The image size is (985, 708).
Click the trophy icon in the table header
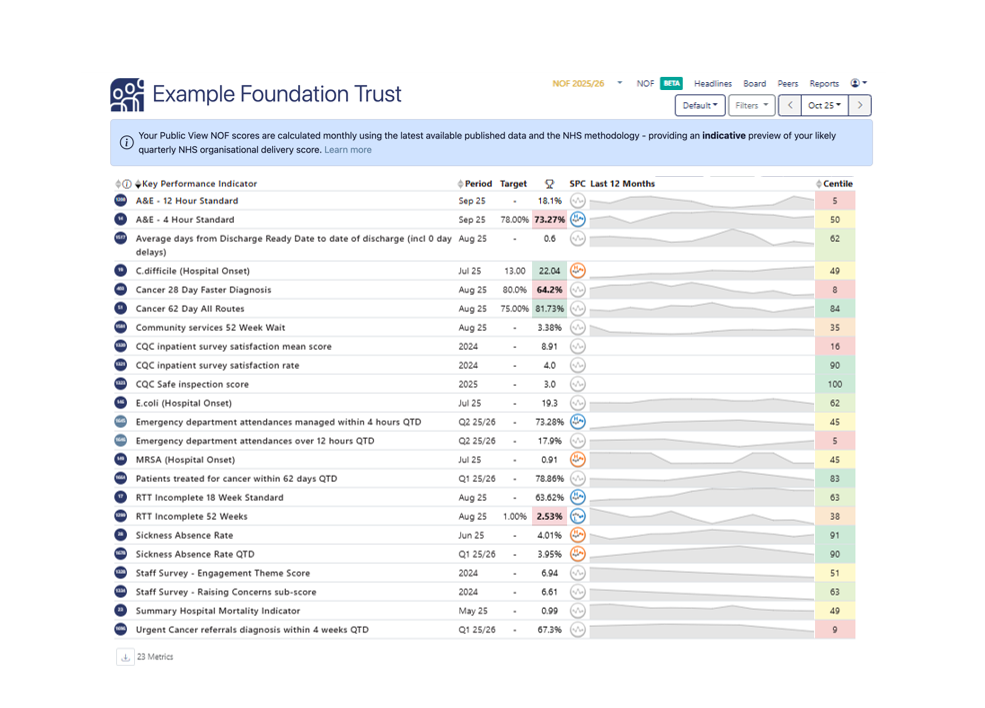click(549, 184)
